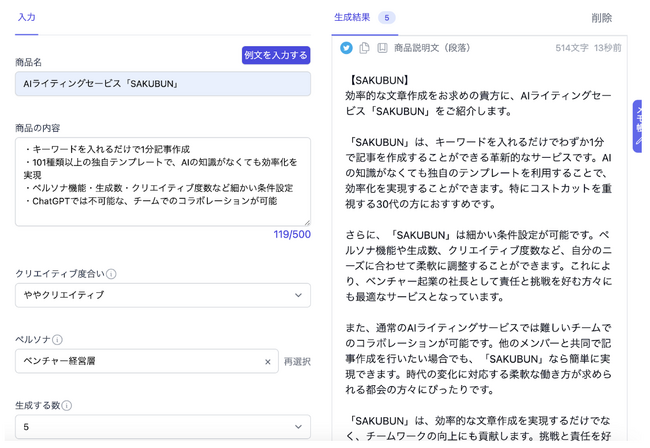Screen dimensions: 650x448
Task: Open the クリエイティブ度合い dropdown
Action: click(x=163, y=295)
